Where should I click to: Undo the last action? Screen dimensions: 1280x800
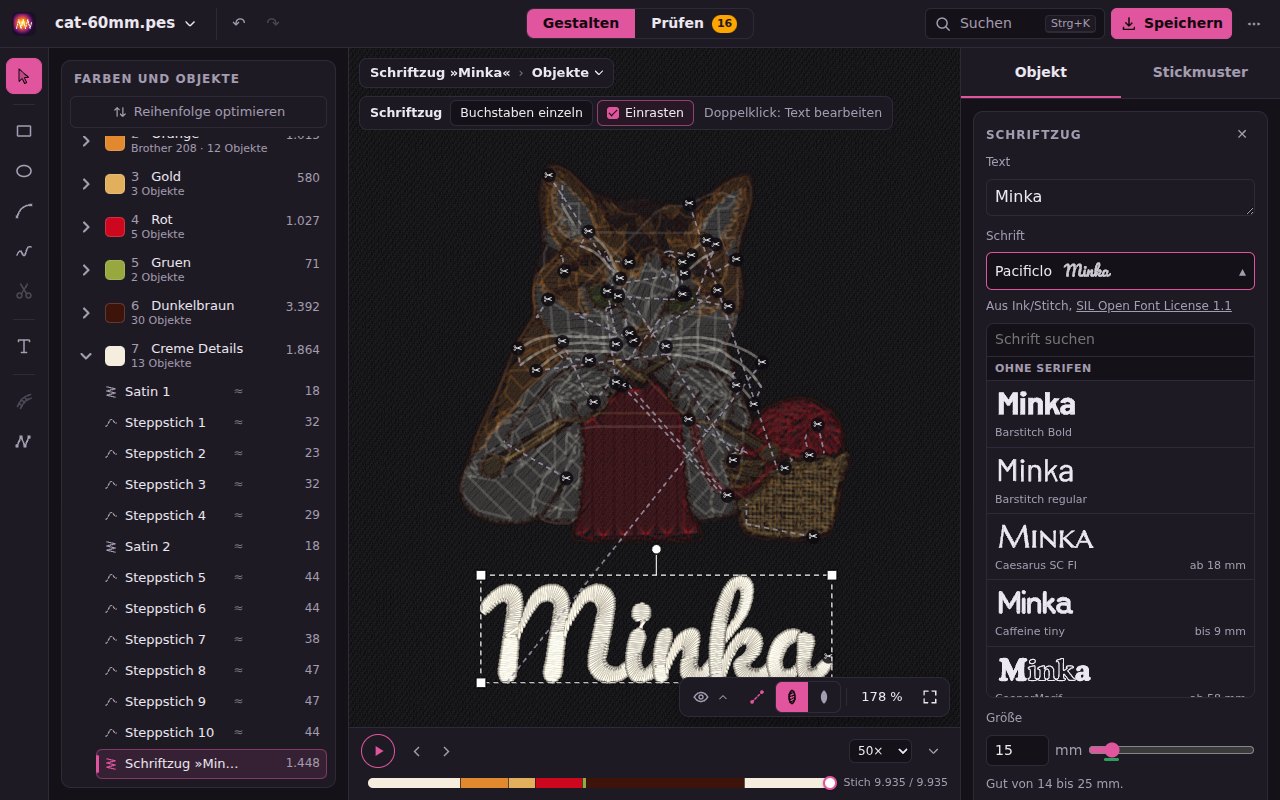coord(239,23)
